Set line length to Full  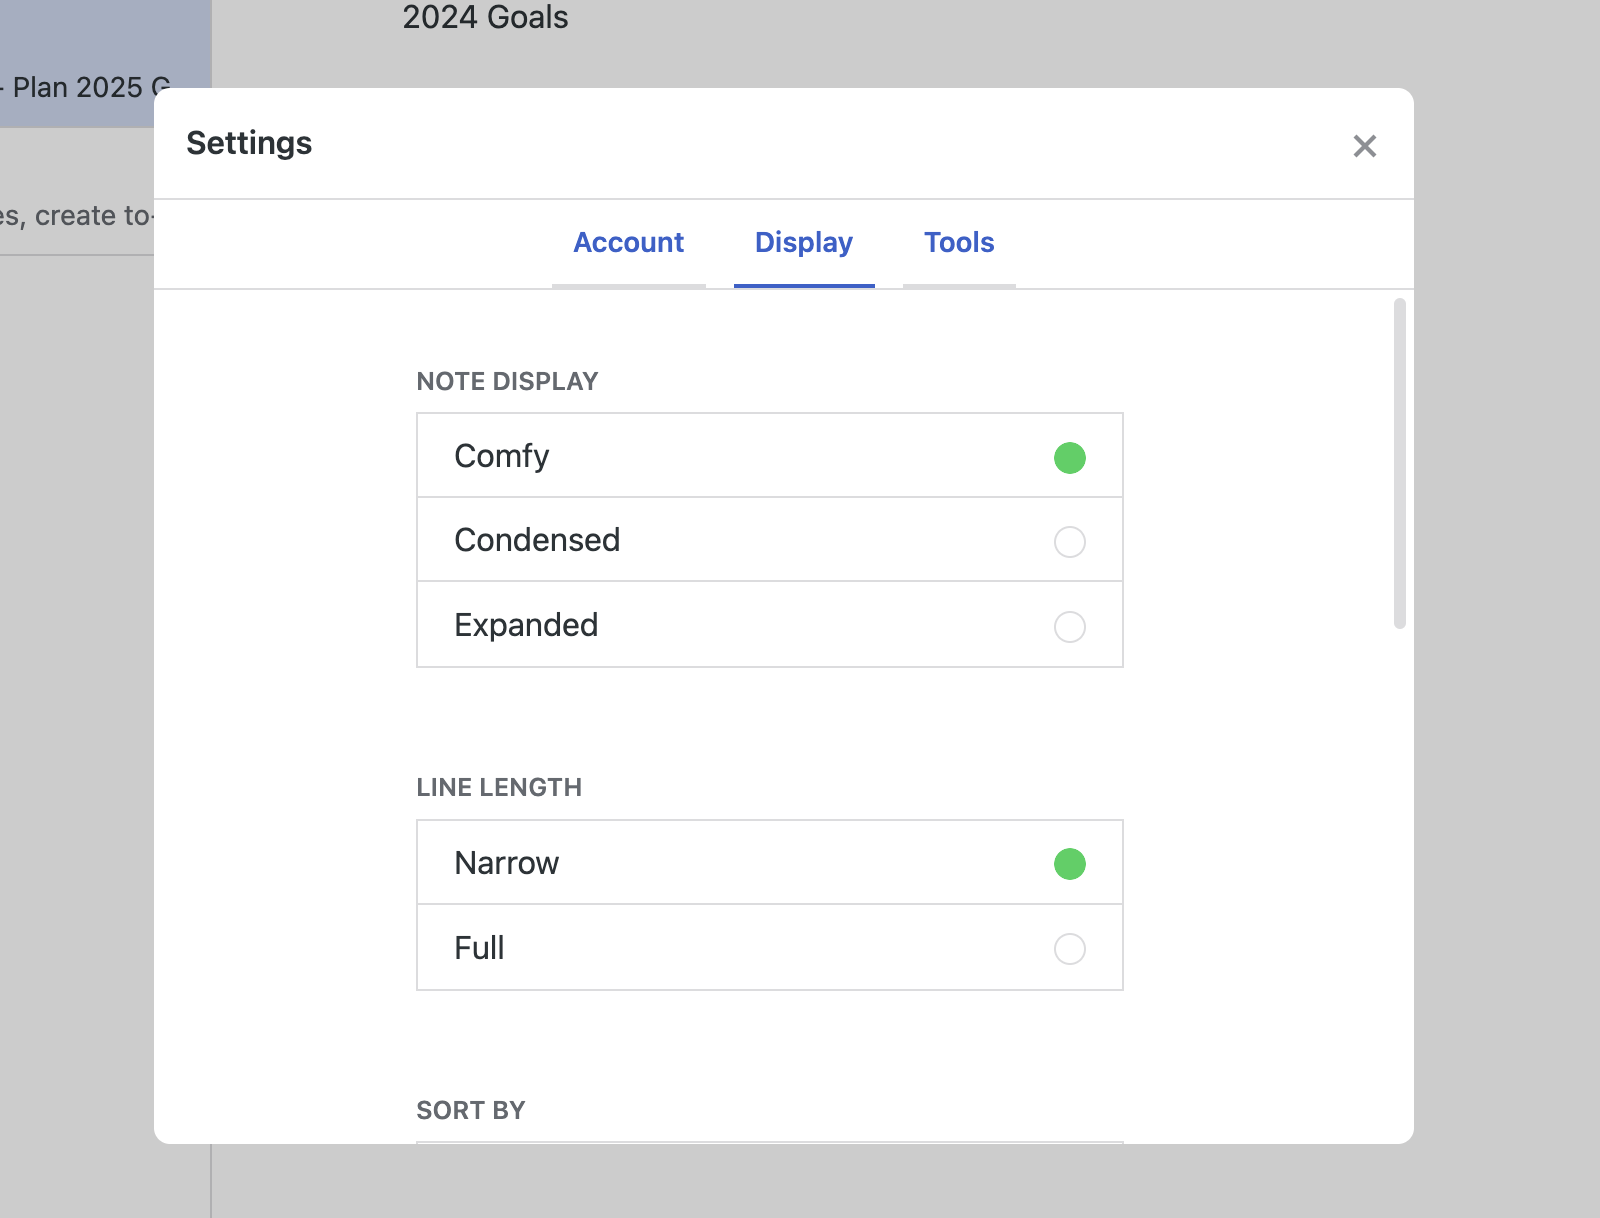coord(769,947)
